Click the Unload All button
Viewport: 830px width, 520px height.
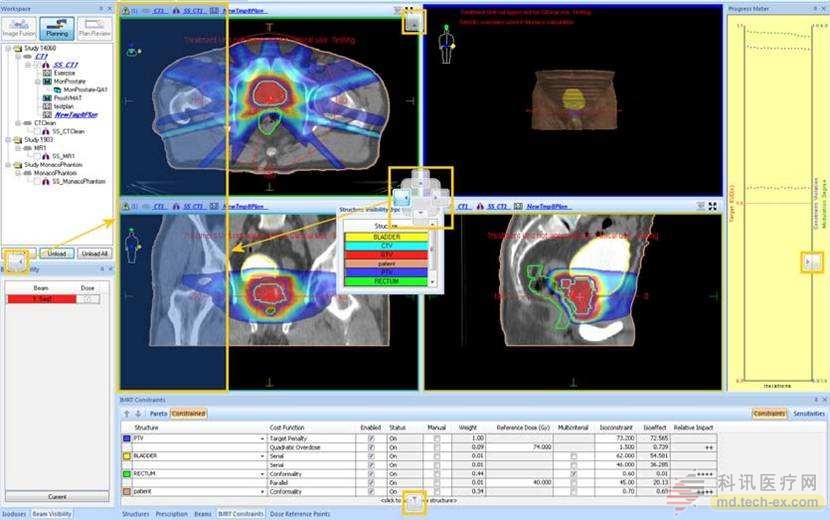(95, 254)
